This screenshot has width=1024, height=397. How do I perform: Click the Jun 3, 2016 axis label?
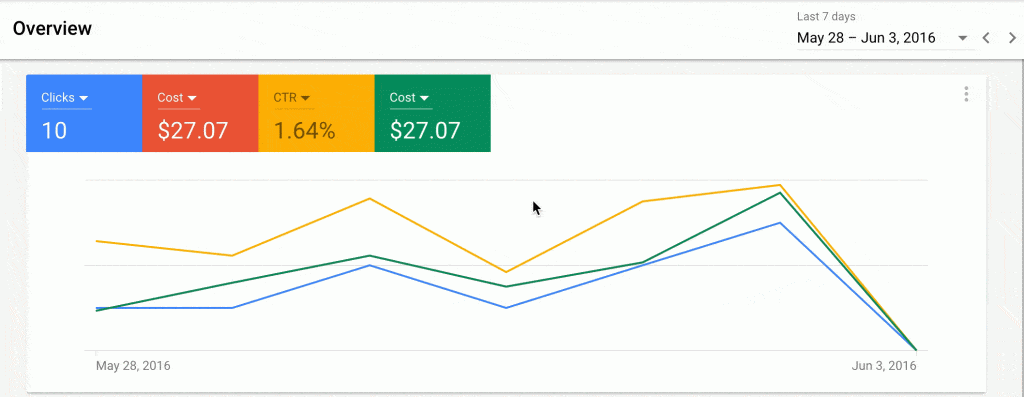point(884,366)
